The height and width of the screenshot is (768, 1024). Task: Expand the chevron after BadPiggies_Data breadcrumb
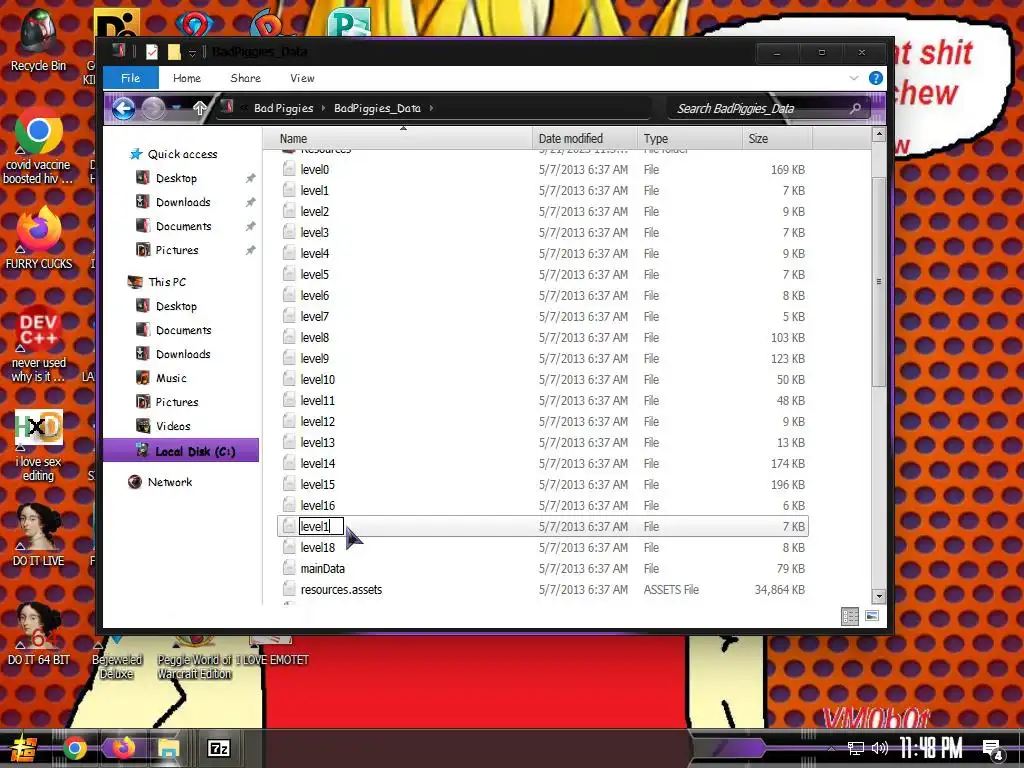(x=431, y=108)
